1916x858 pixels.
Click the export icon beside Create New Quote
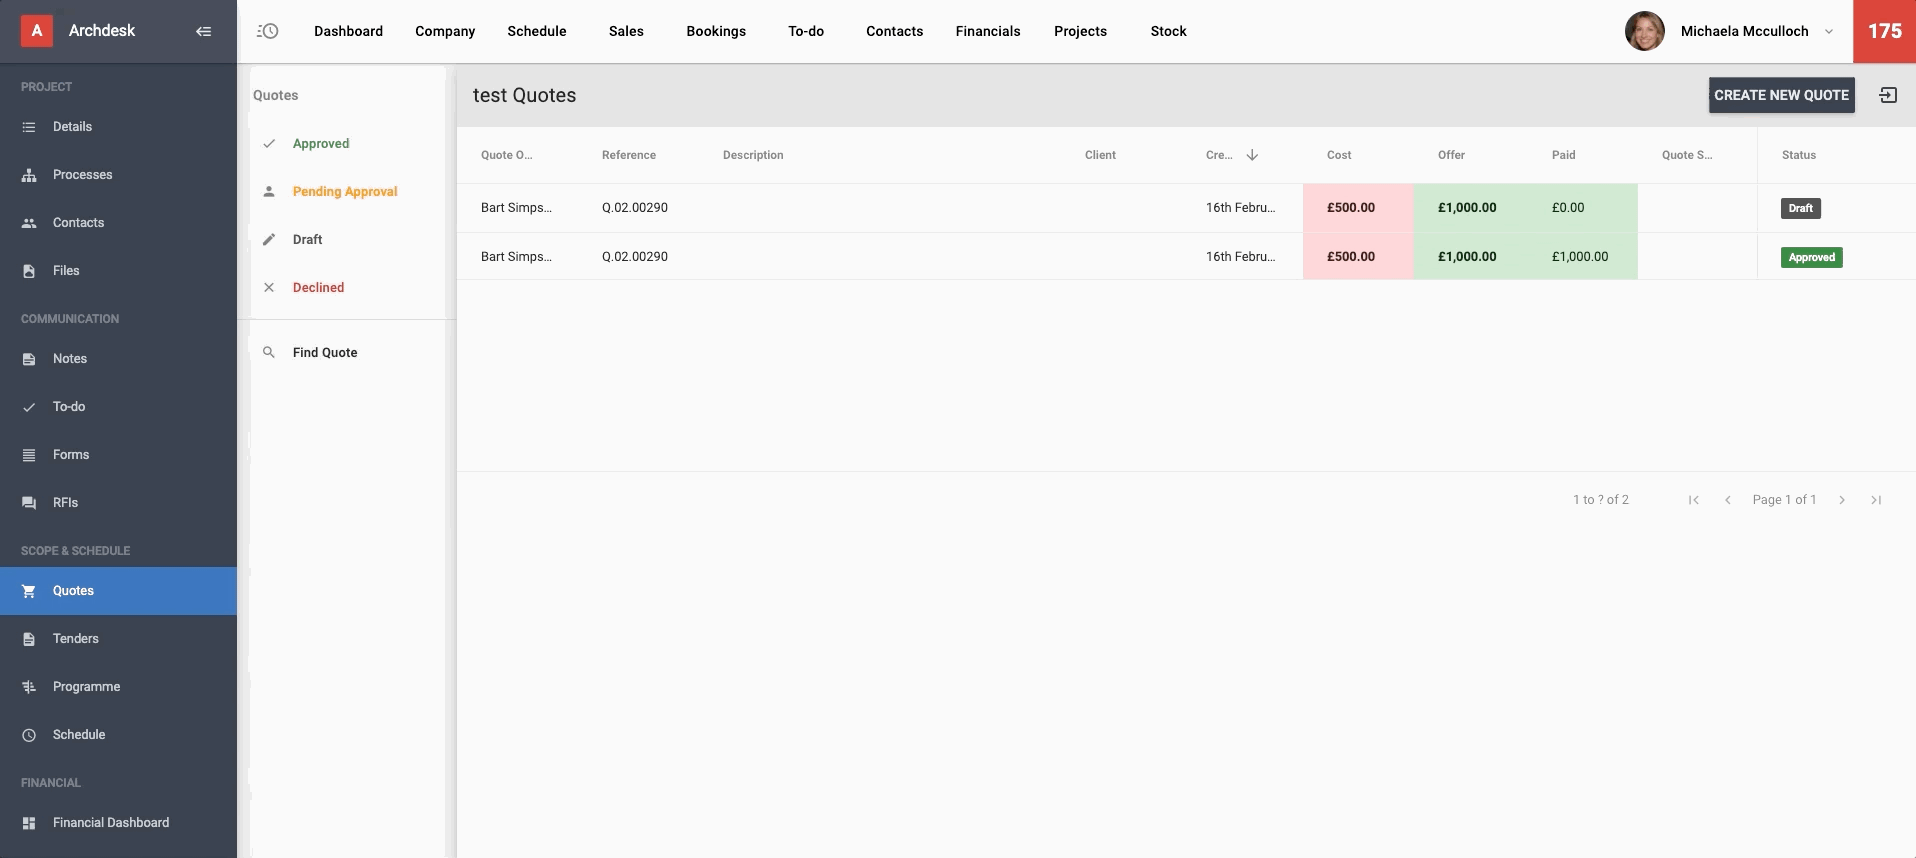point(1888,95)
